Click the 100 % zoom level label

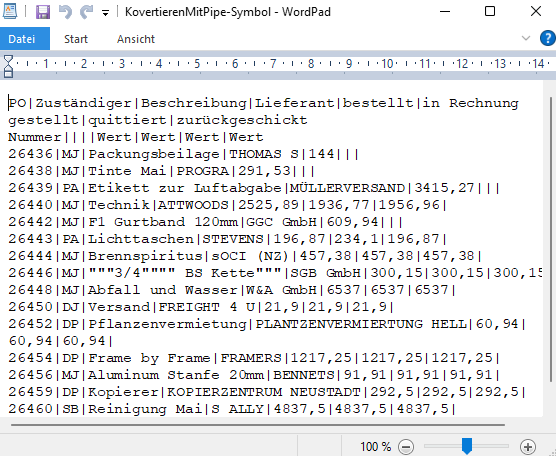point(376,446)
